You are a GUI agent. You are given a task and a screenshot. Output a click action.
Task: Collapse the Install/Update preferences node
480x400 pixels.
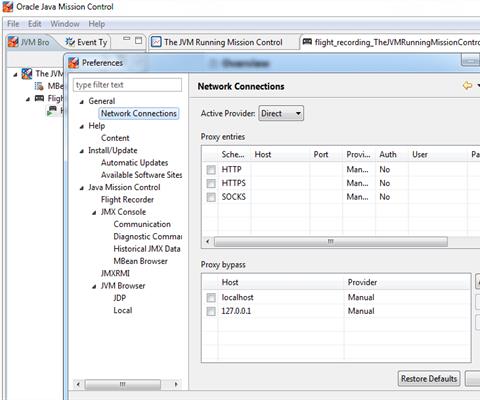click(x=82, y=151)
